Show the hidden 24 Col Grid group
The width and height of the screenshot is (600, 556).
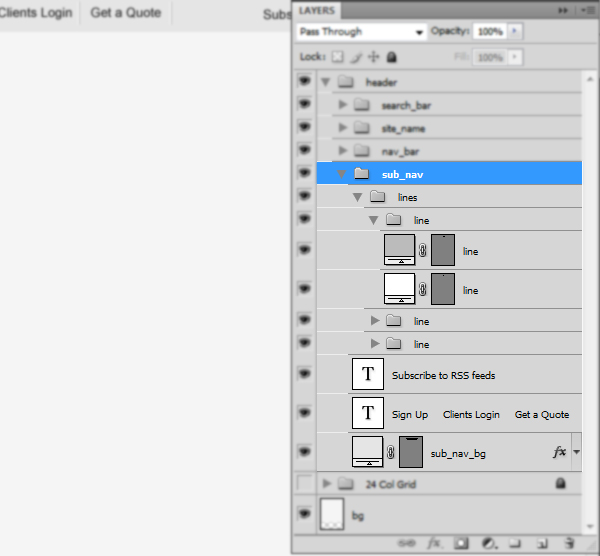click(305, 483)
